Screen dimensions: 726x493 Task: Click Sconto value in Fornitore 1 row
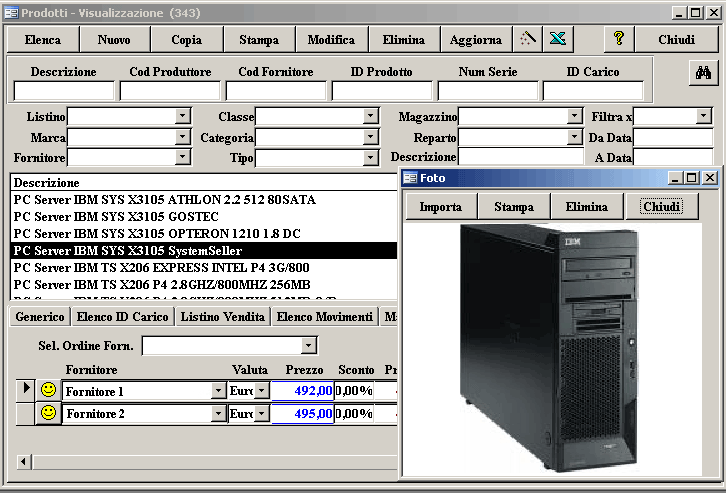tap(354, 391)
